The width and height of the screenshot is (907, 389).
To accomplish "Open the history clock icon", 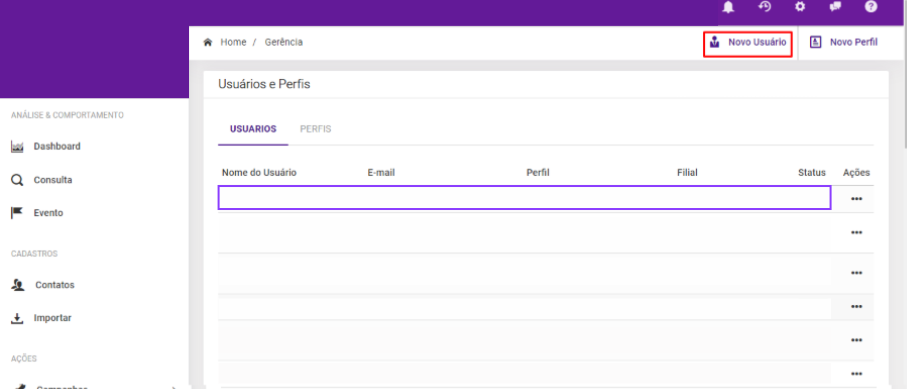I will (765, 7).
